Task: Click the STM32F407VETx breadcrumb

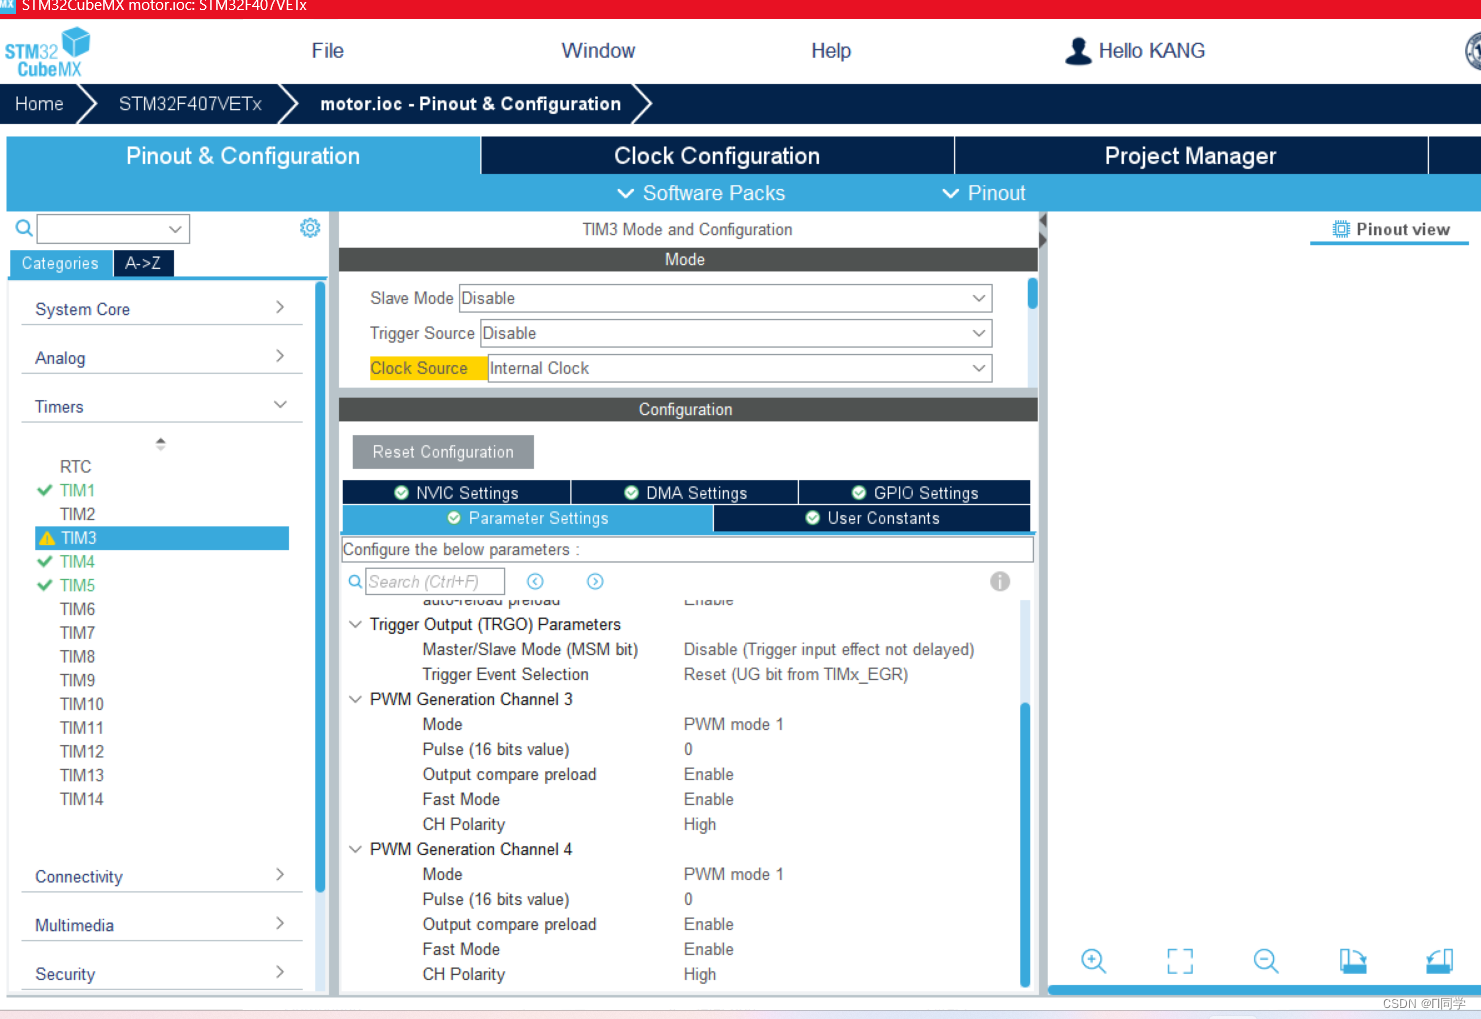Action: 190,104
